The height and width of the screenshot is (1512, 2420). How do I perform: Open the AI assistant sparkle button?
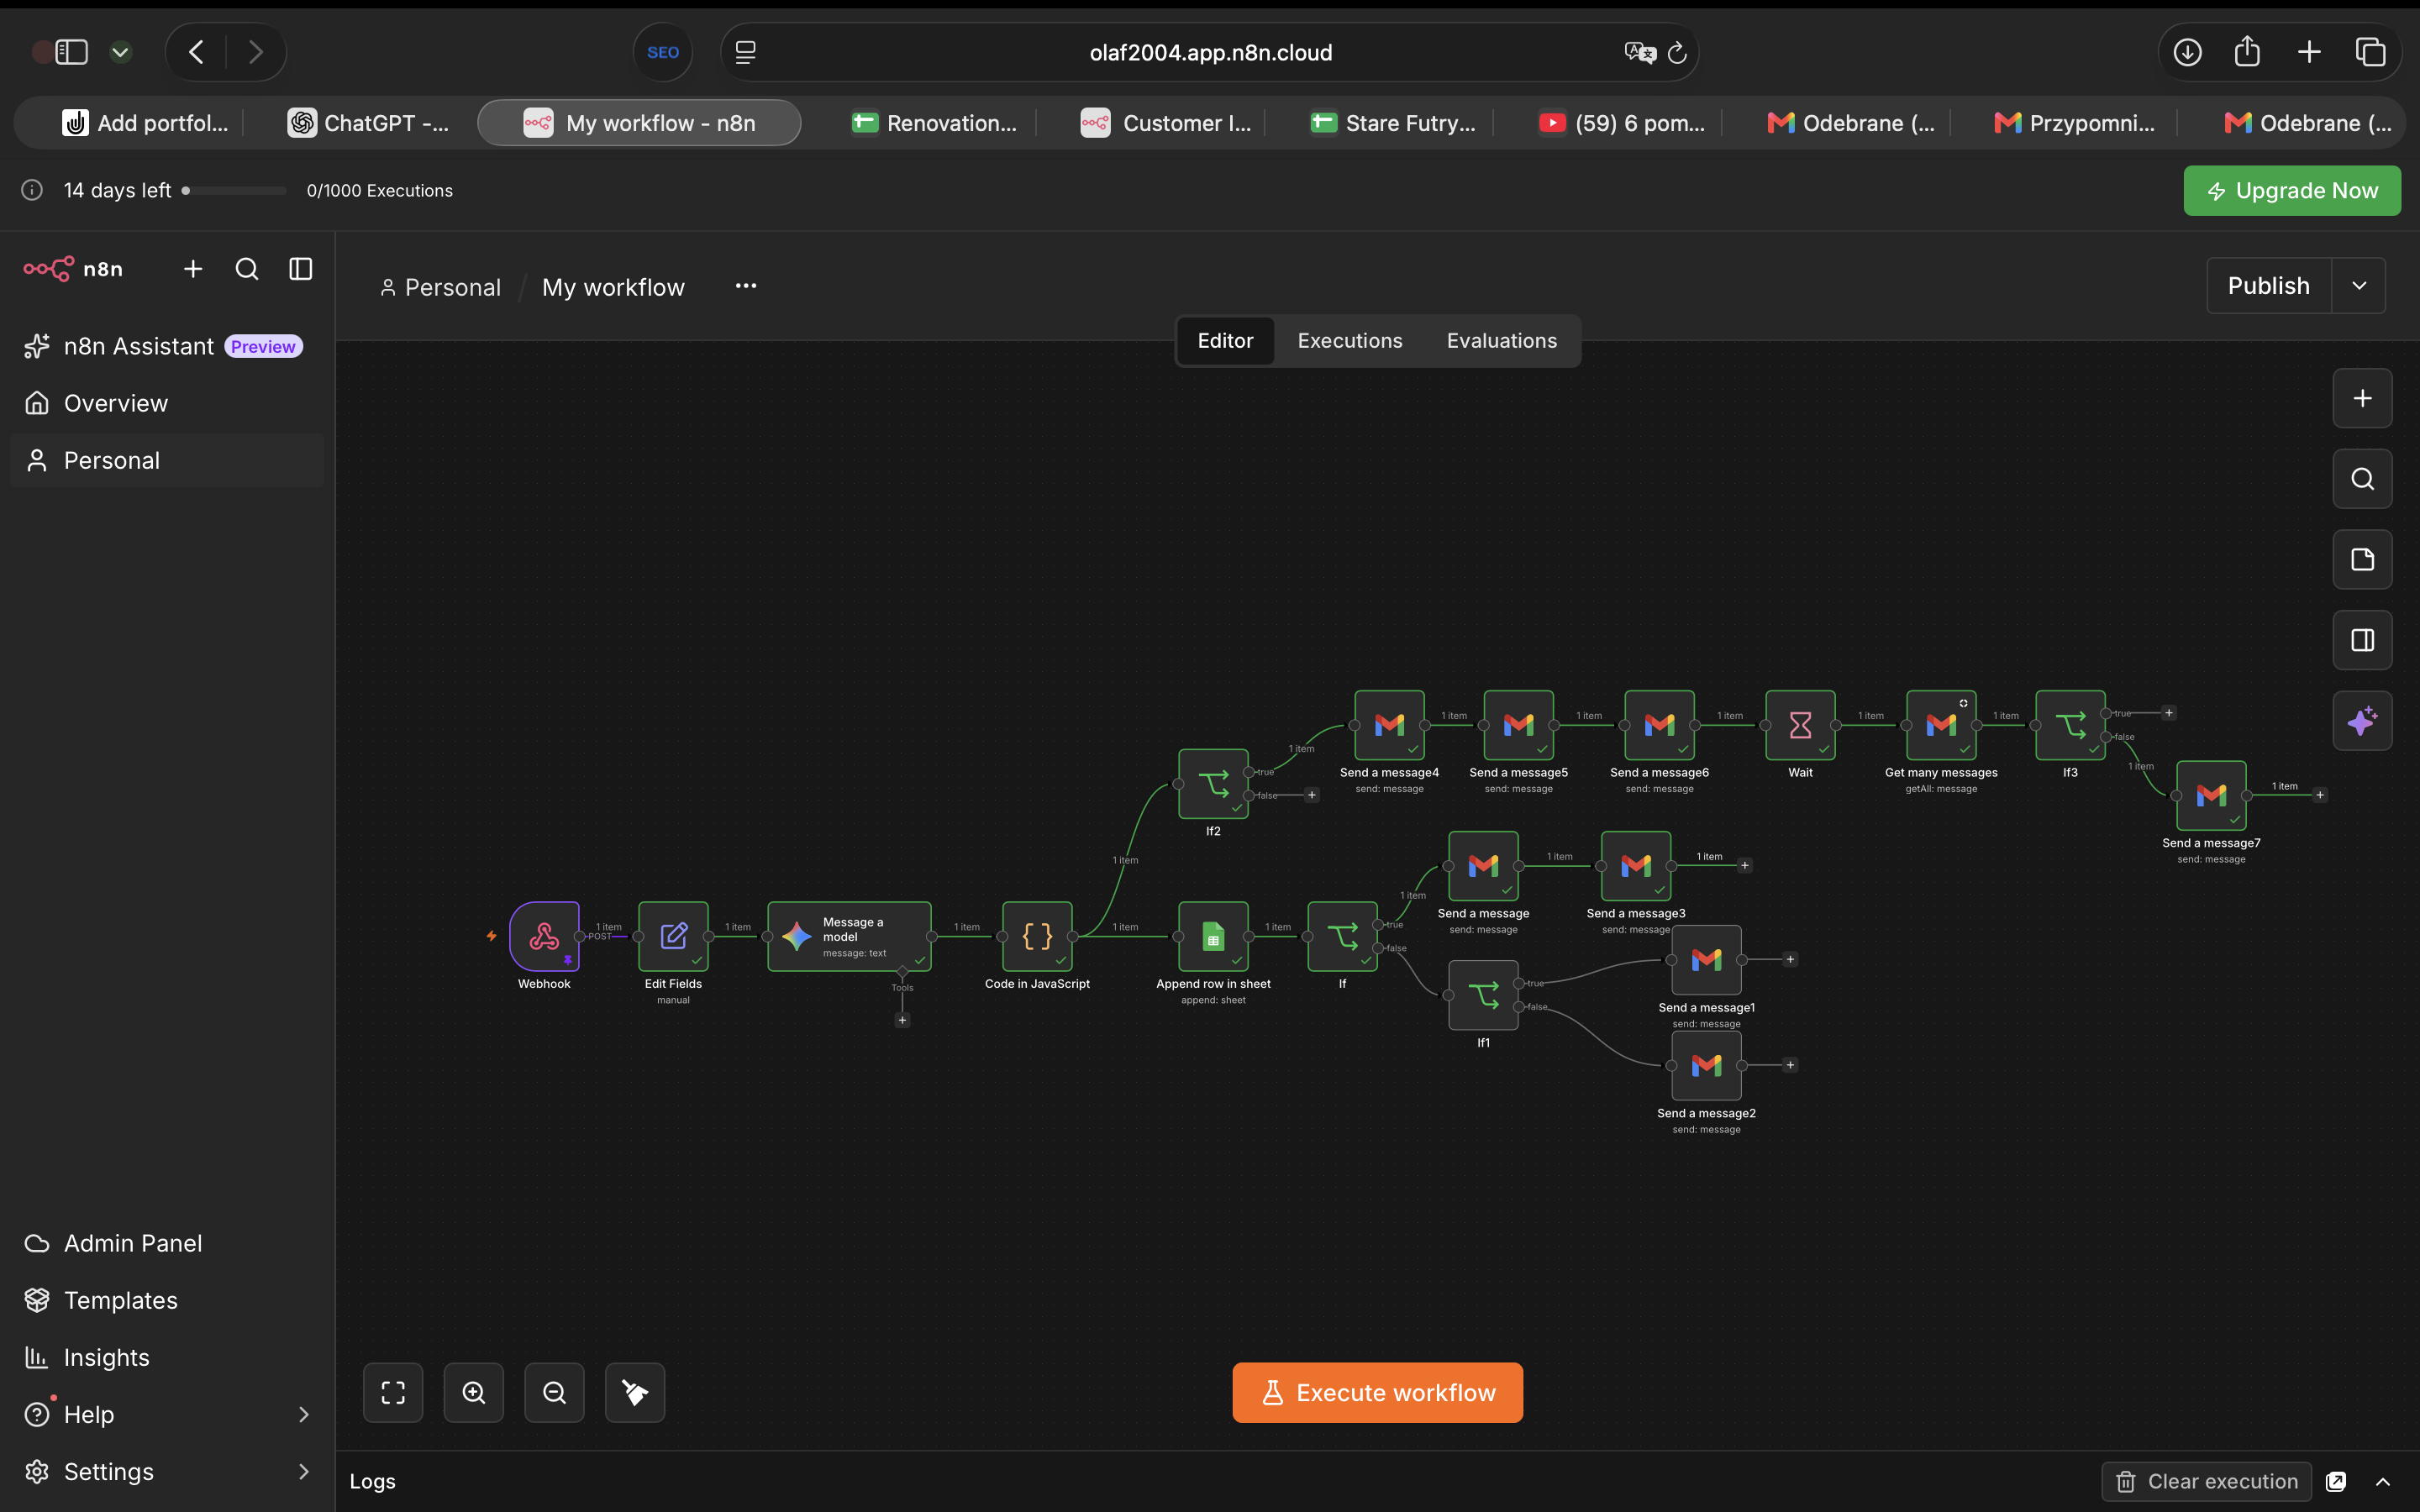pyautogui.click(x=2362, y=721)
